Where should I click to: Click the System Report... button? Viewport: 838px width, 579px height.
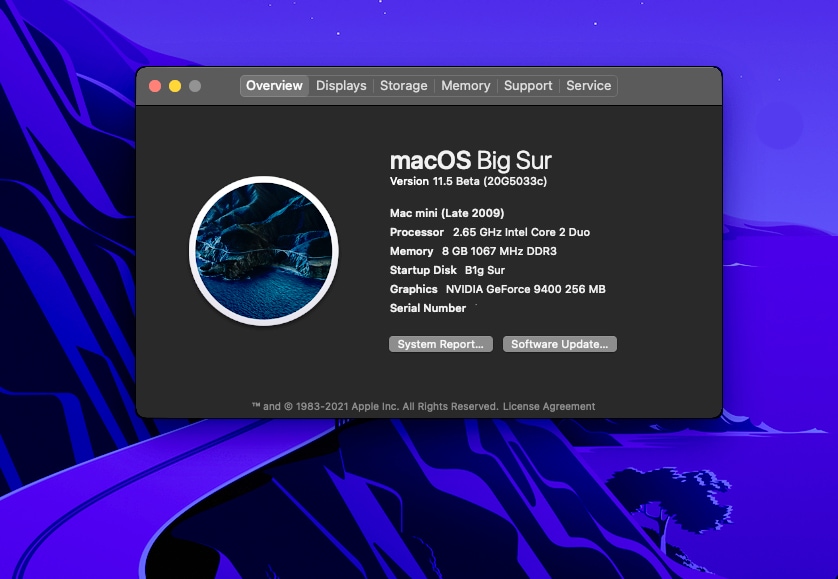click(441, 344)
